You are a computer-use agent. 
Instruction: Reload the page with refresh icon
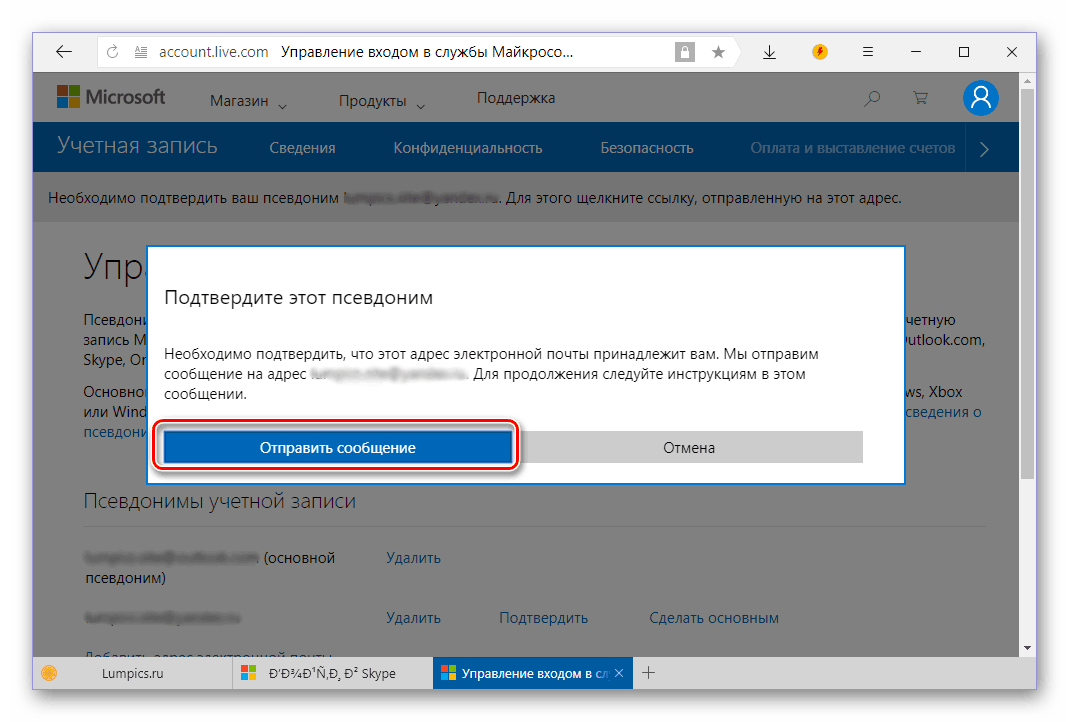113,52
